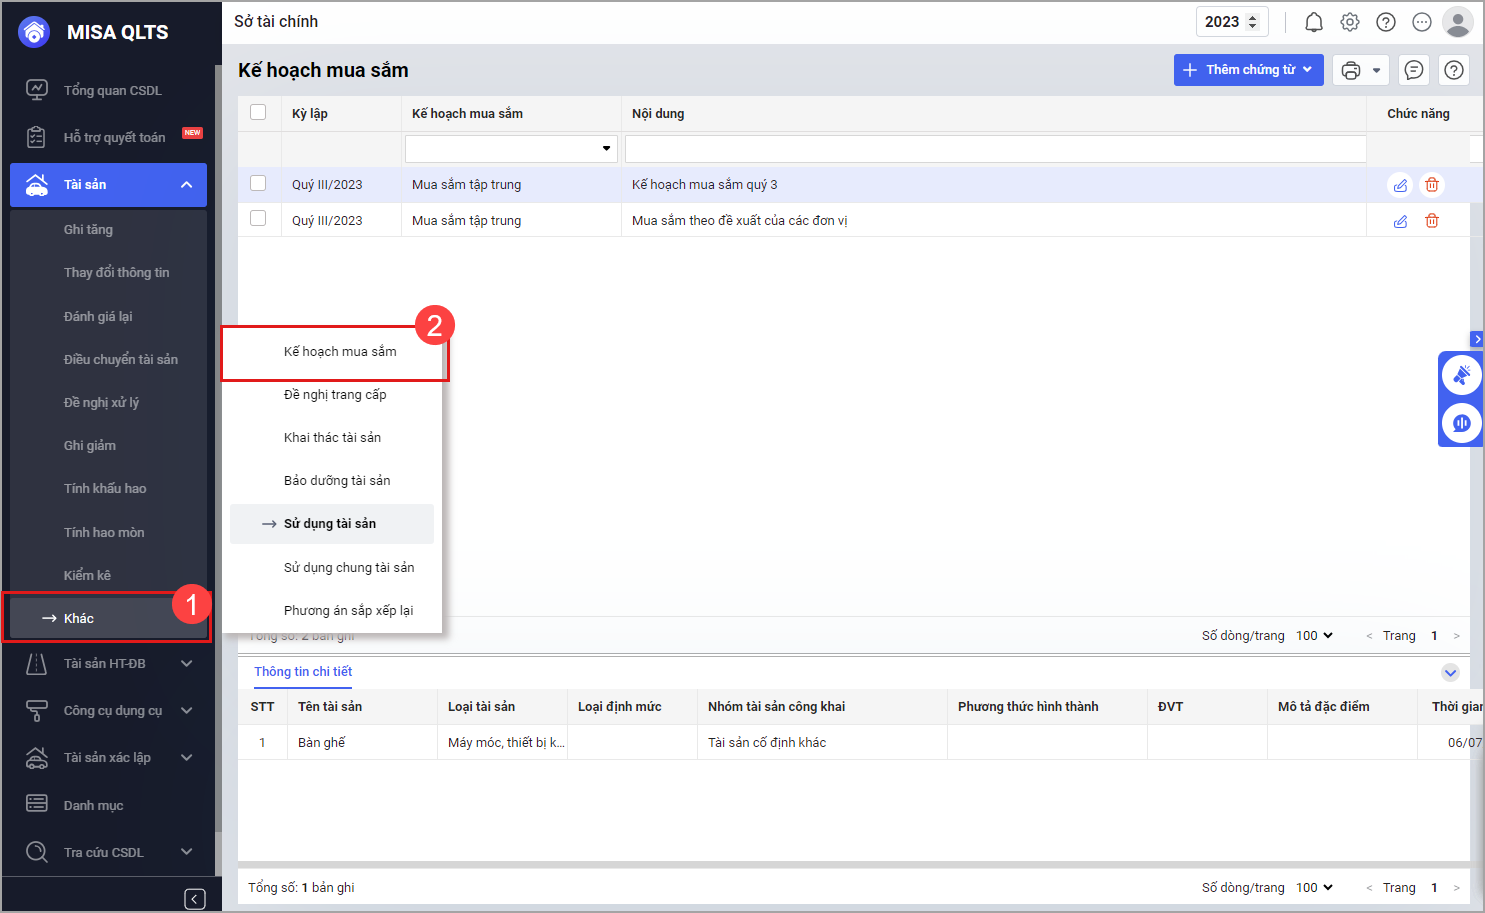Open the Tổng quan CSDL dashboard
Screen dimensions: 1485x913
112,91
